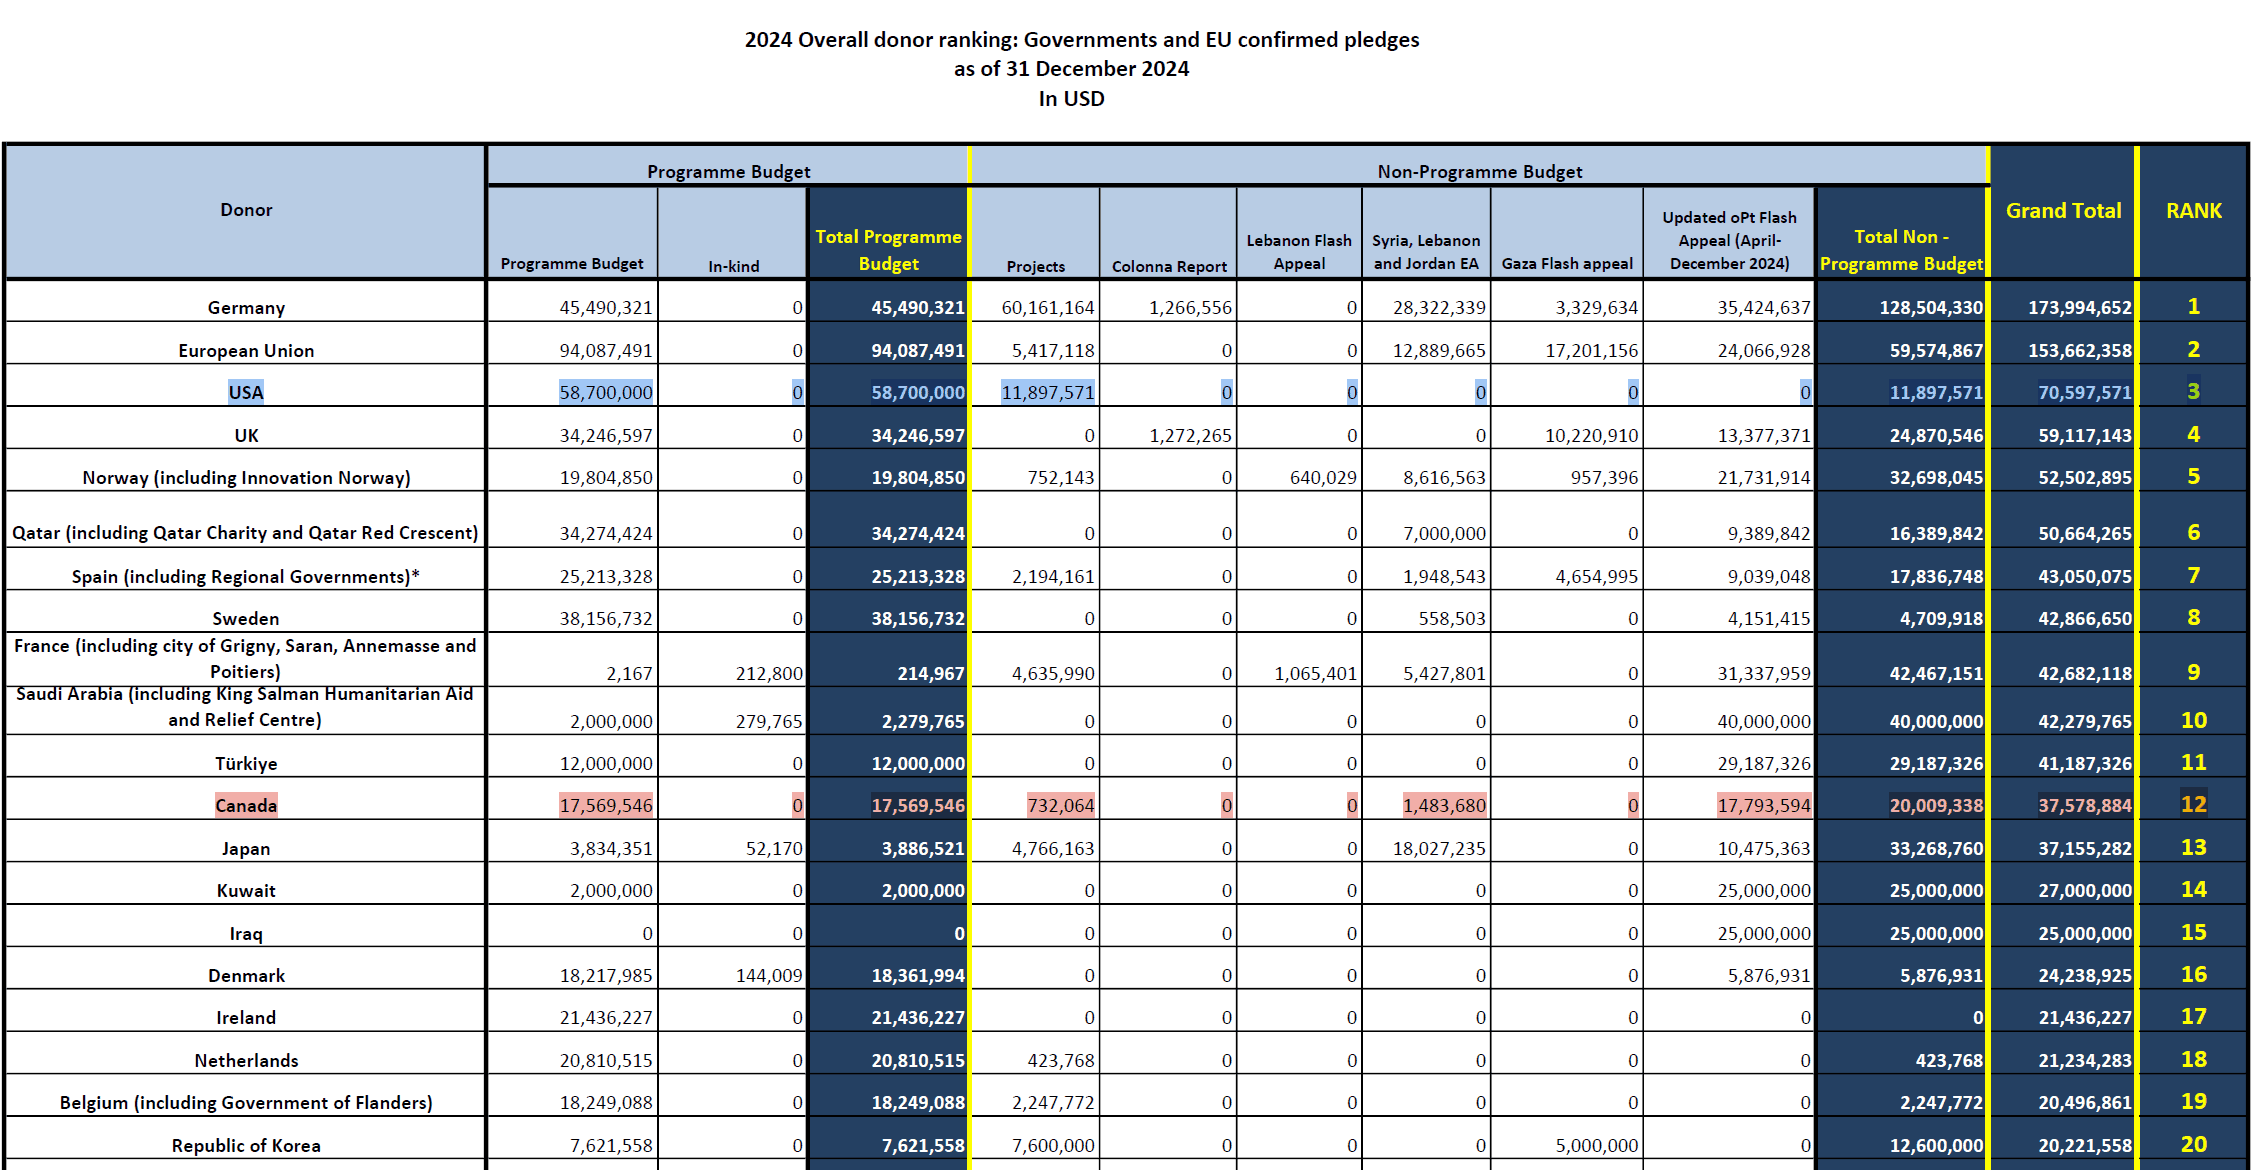
Task: Select the Colonna Report column header
Action: click(1168, 266)
